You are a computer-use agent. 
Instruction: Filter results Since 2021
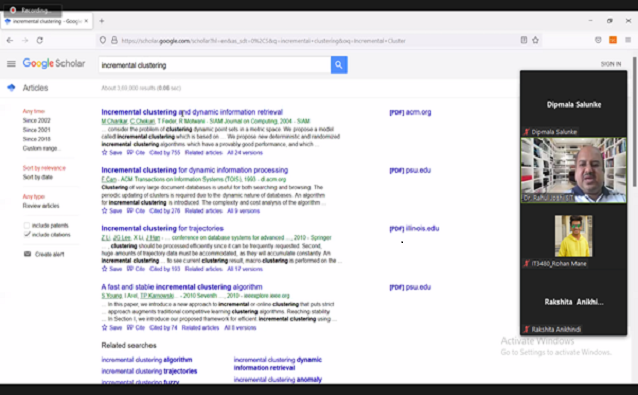coord(37,130)
